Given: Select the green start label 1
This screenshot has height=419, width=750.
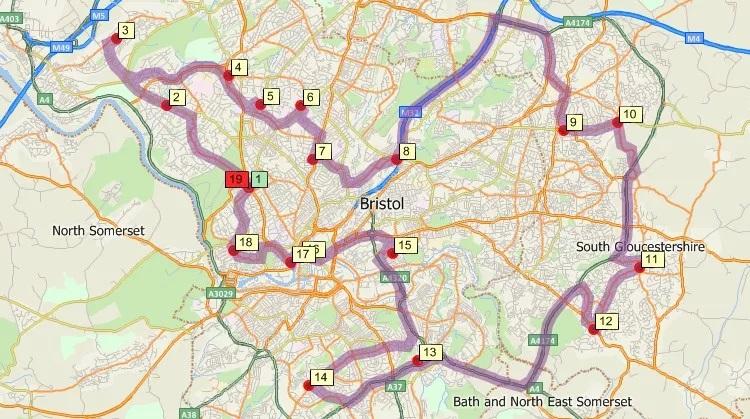Looking at the screenshot, I should tap(258, 180).
